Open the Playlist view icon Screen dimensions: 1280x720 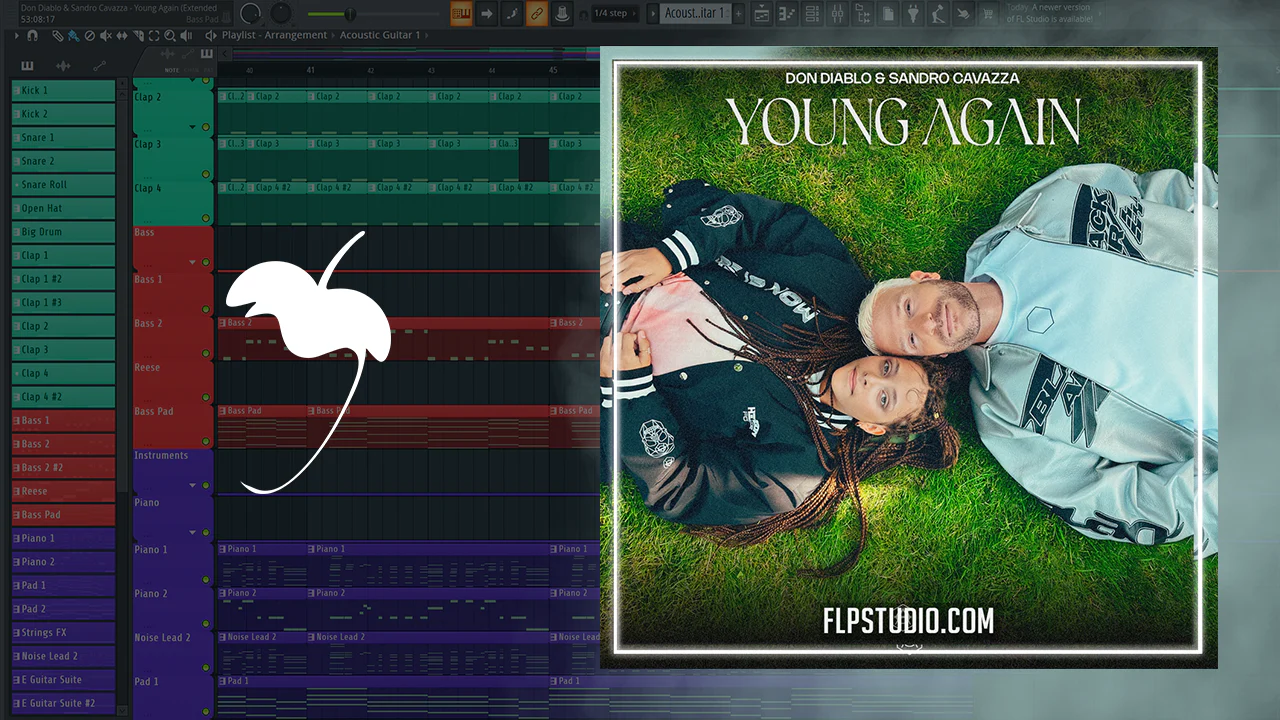pyautogui.click(x=762, y=13)
